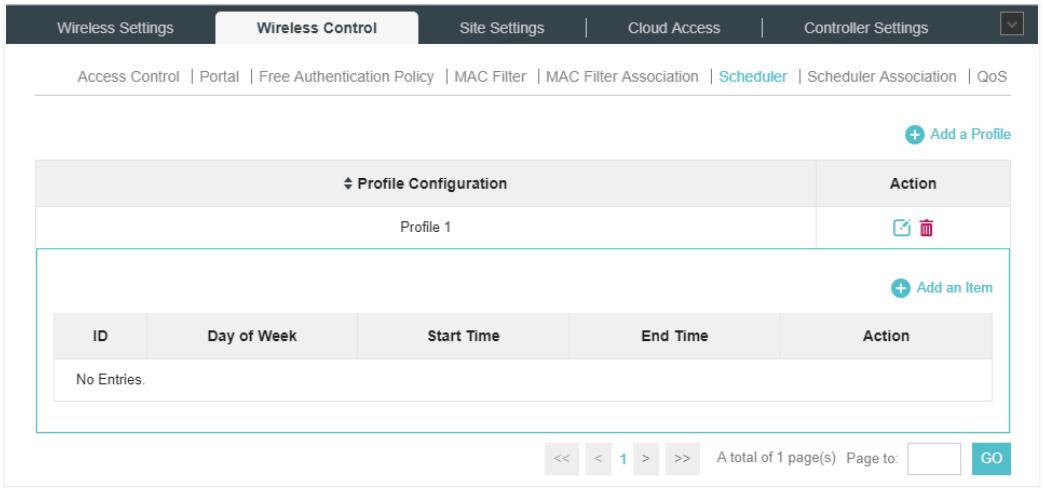Click the A total of 1 page(s) text

pyautogui.click(x=776, y=458)
